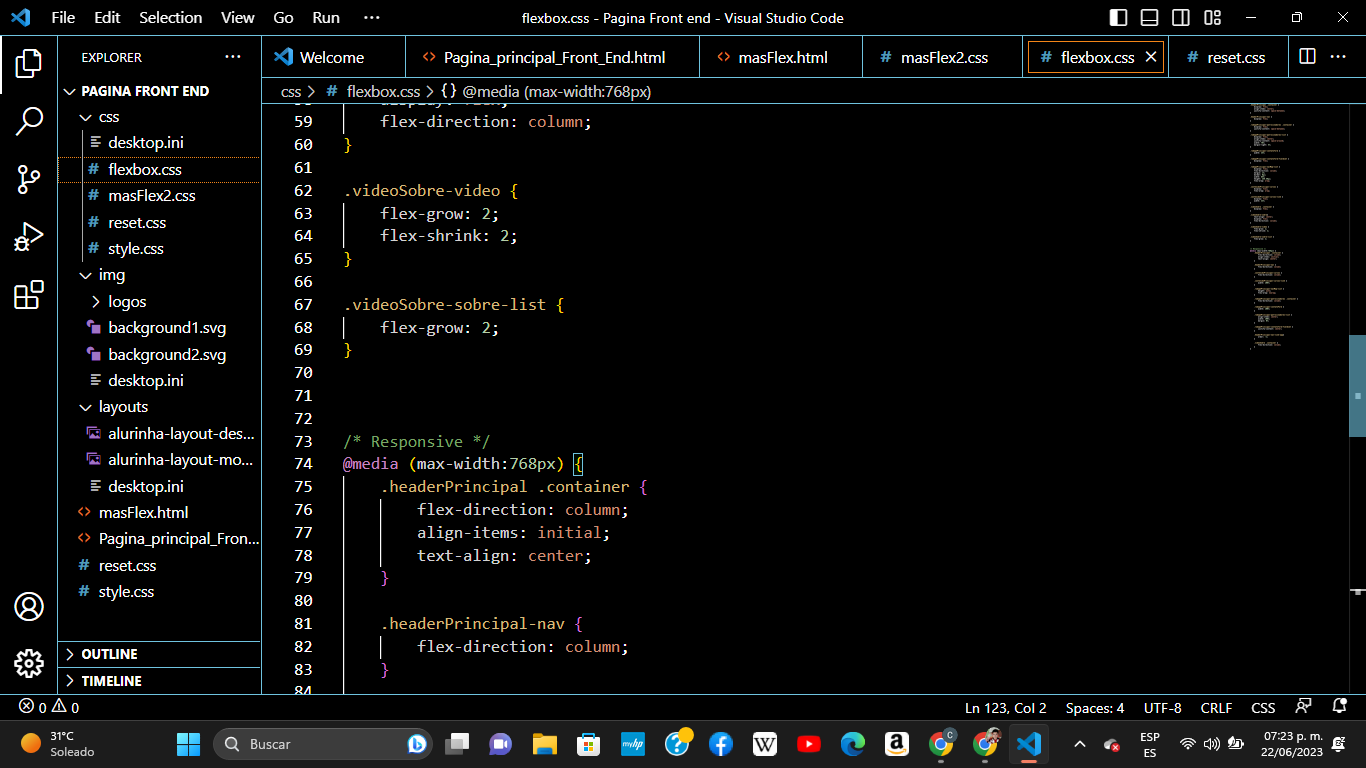The width and height of the screenshot is (1366, 768).
Task: Click the errors and warnings status indicator
Action: click(x=49, y=708)
